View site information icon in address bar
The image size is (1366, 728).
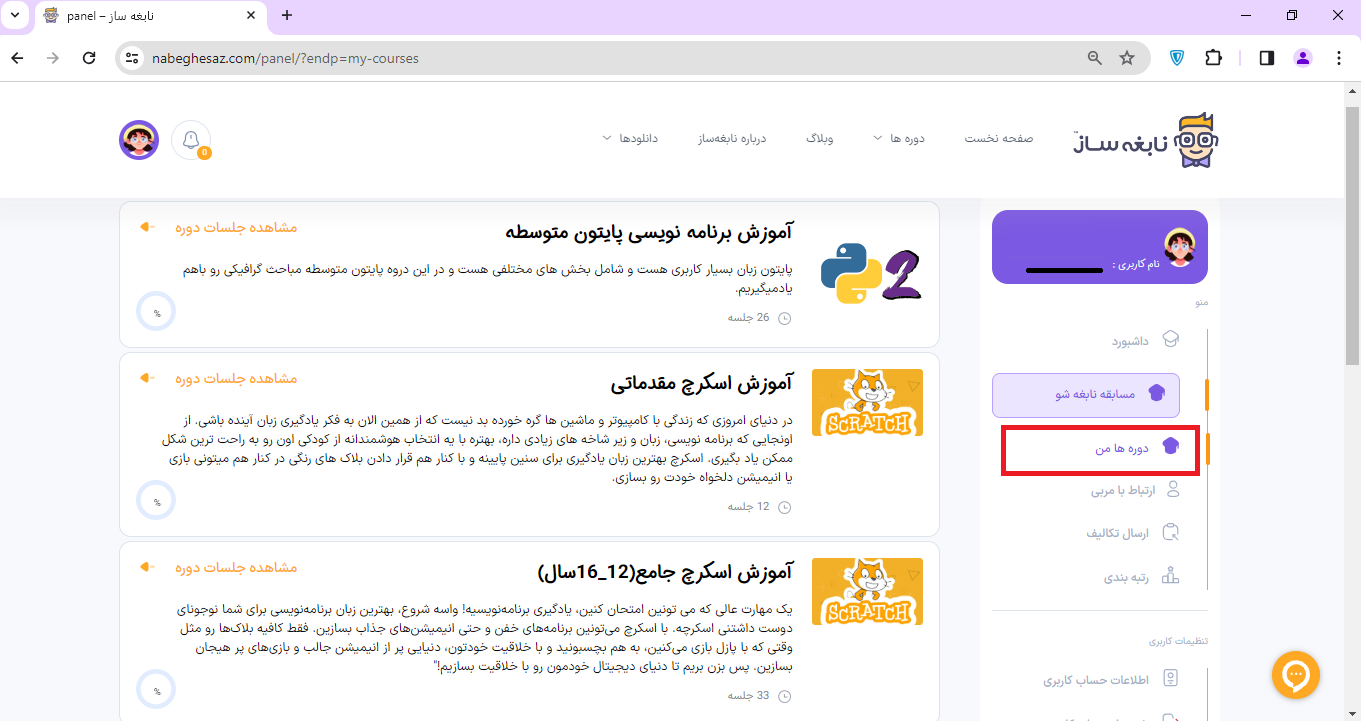(x=131, y=58)
